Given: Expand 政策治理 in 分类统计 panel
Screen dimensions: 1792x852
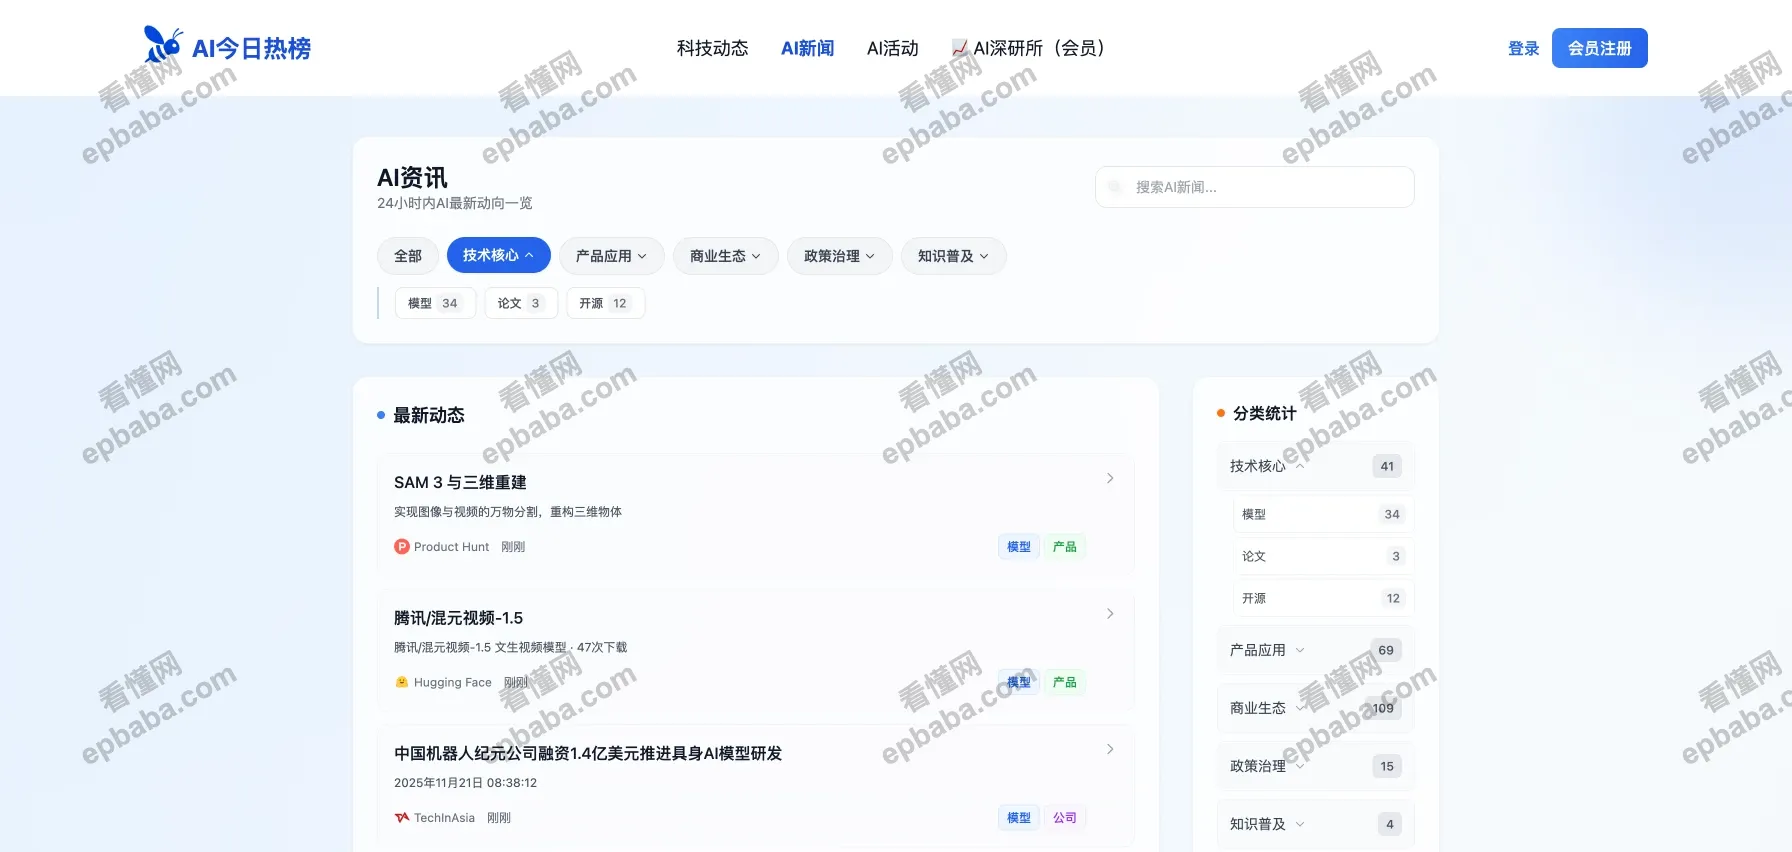Looking at the screenshot, I should click(1315, 766).
